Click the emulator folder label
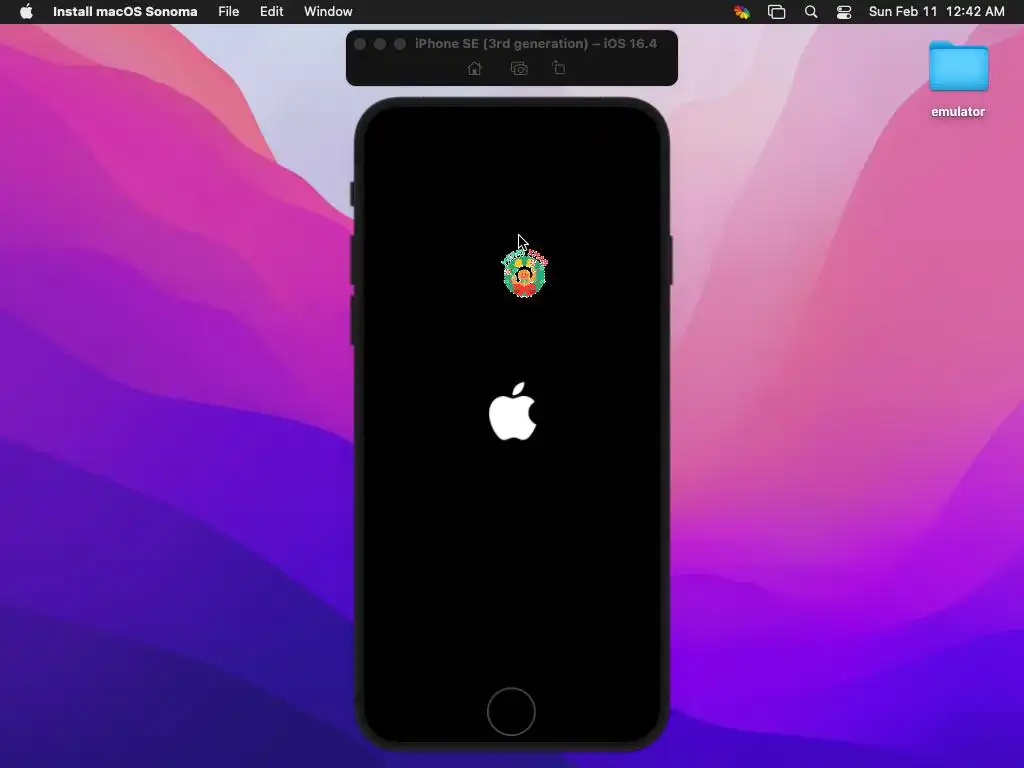Screen dimensions: 1024x768 tap(958, 112)
